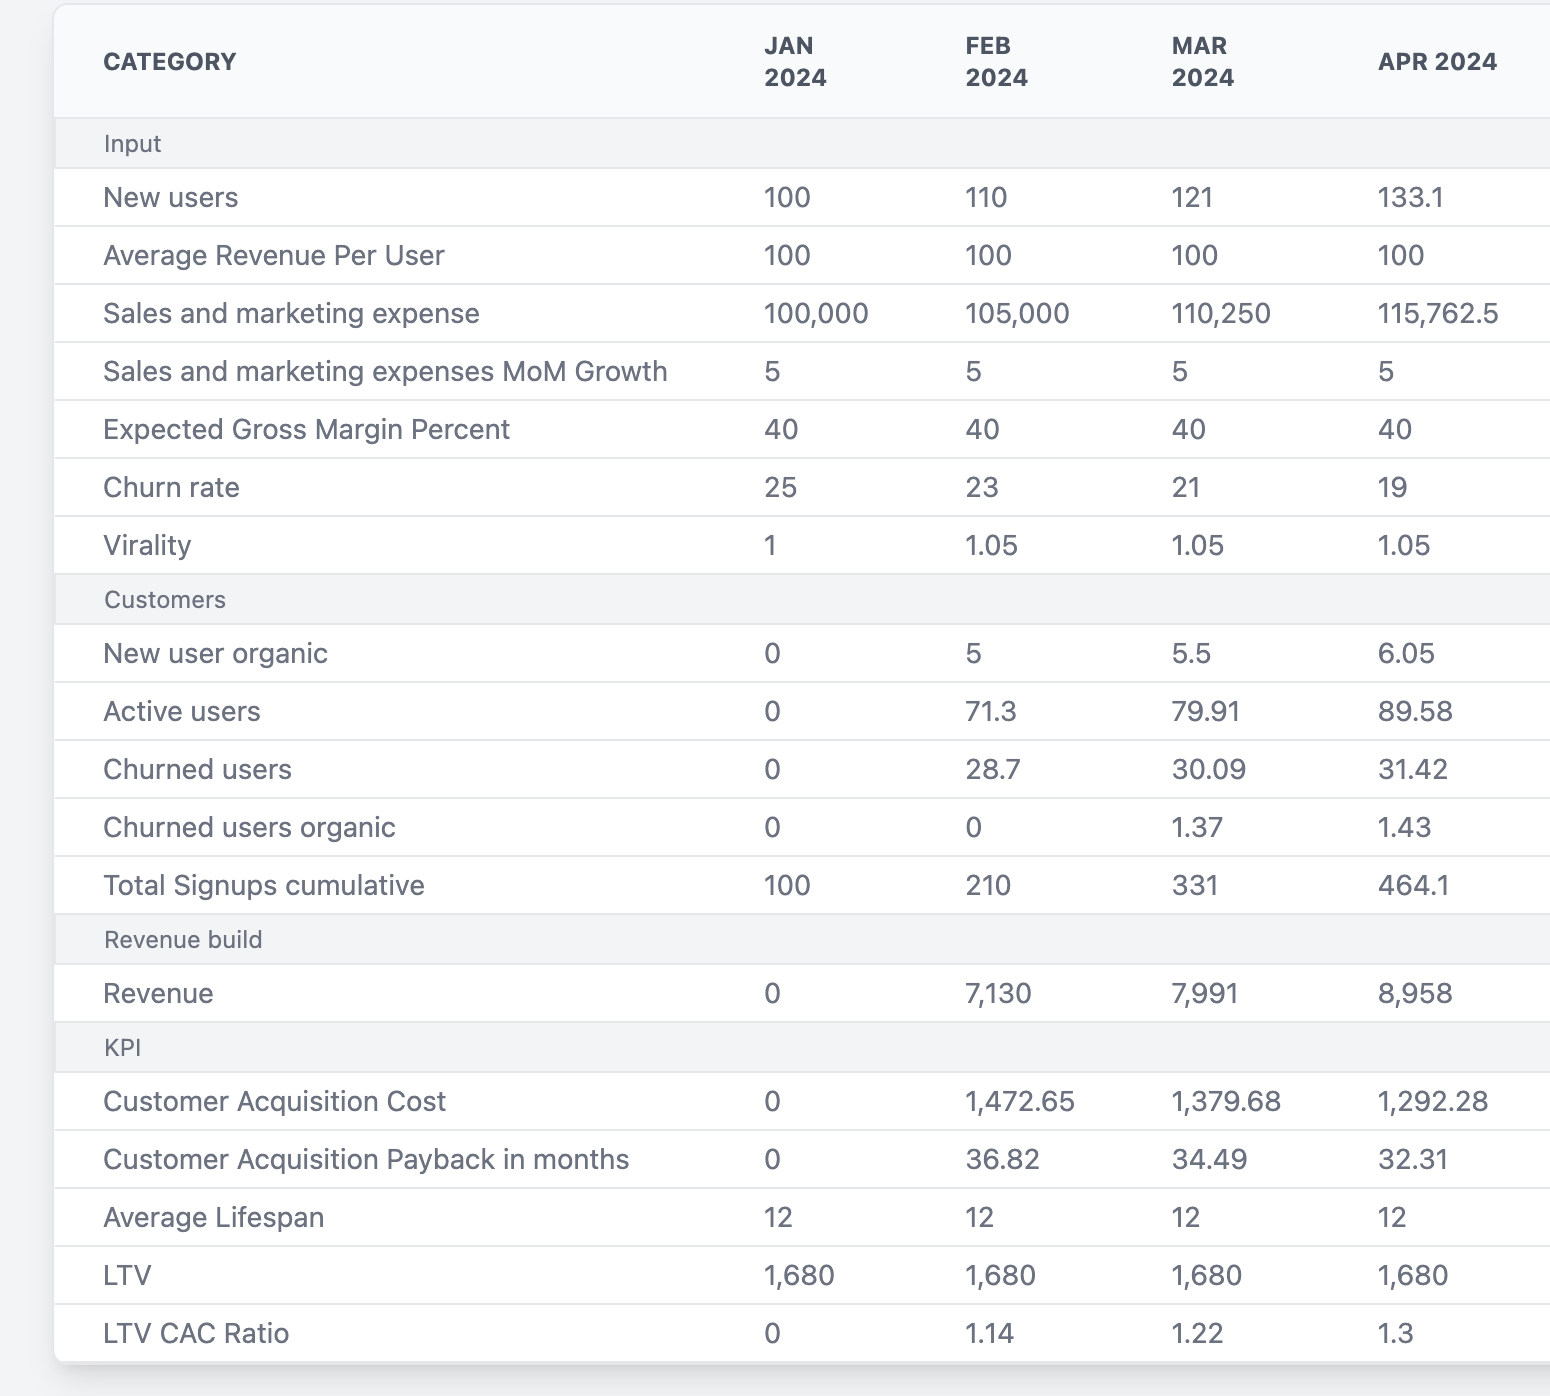
Task: Select the FEB 2024 column header
Action: tap(996, 62)
